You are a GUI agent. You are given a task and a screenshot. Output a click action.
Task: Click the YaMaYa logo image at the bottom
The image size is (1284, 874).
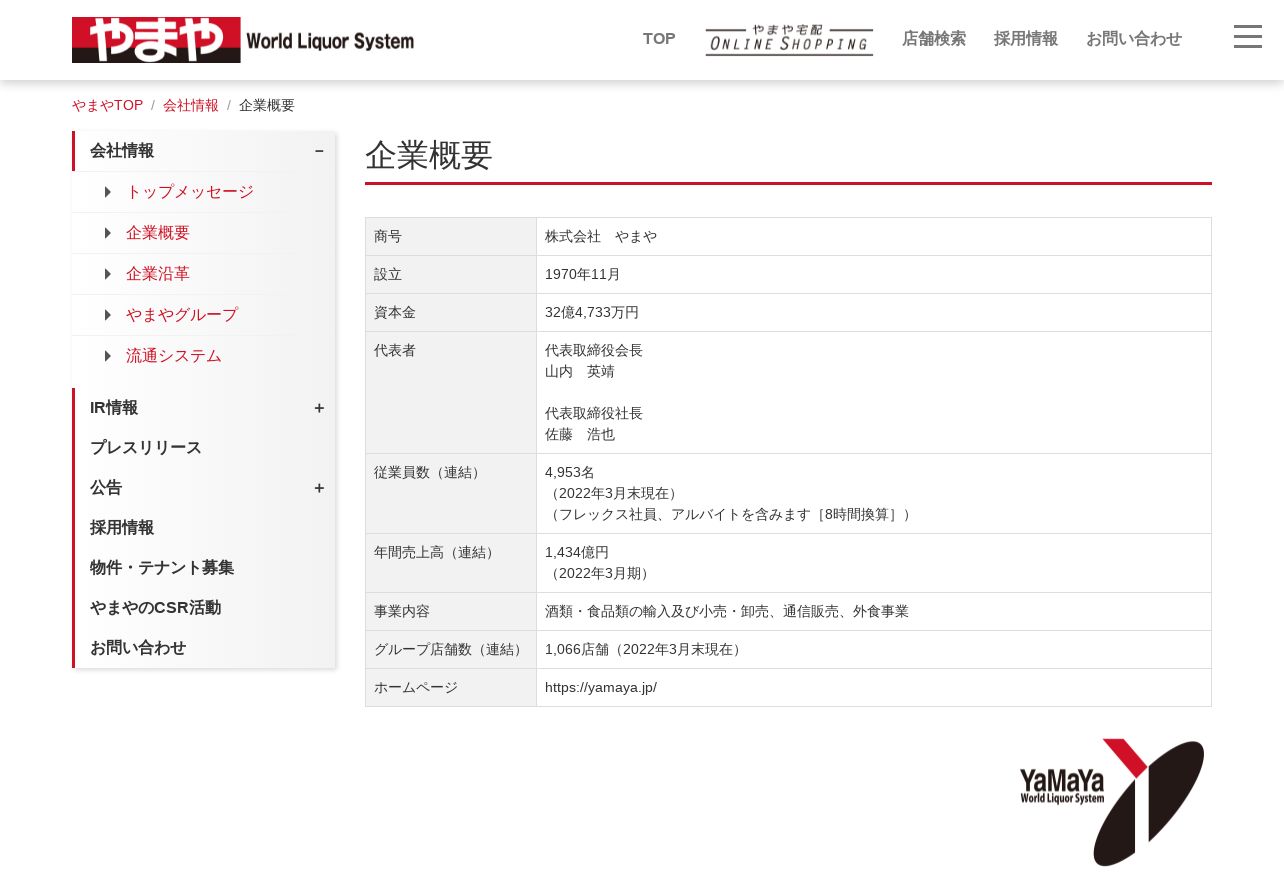pyautogui.click(x=1112, y=802)
